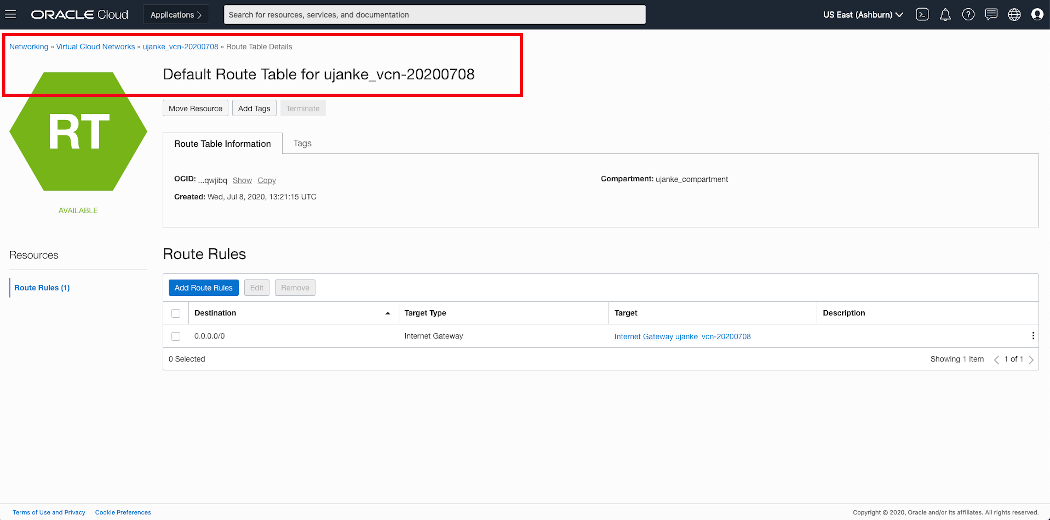Check the 0.0.0.0/0 route rule checkbox
Image resolution: width=1050 pixels, height=520 pixels.
tap(175, 337)
